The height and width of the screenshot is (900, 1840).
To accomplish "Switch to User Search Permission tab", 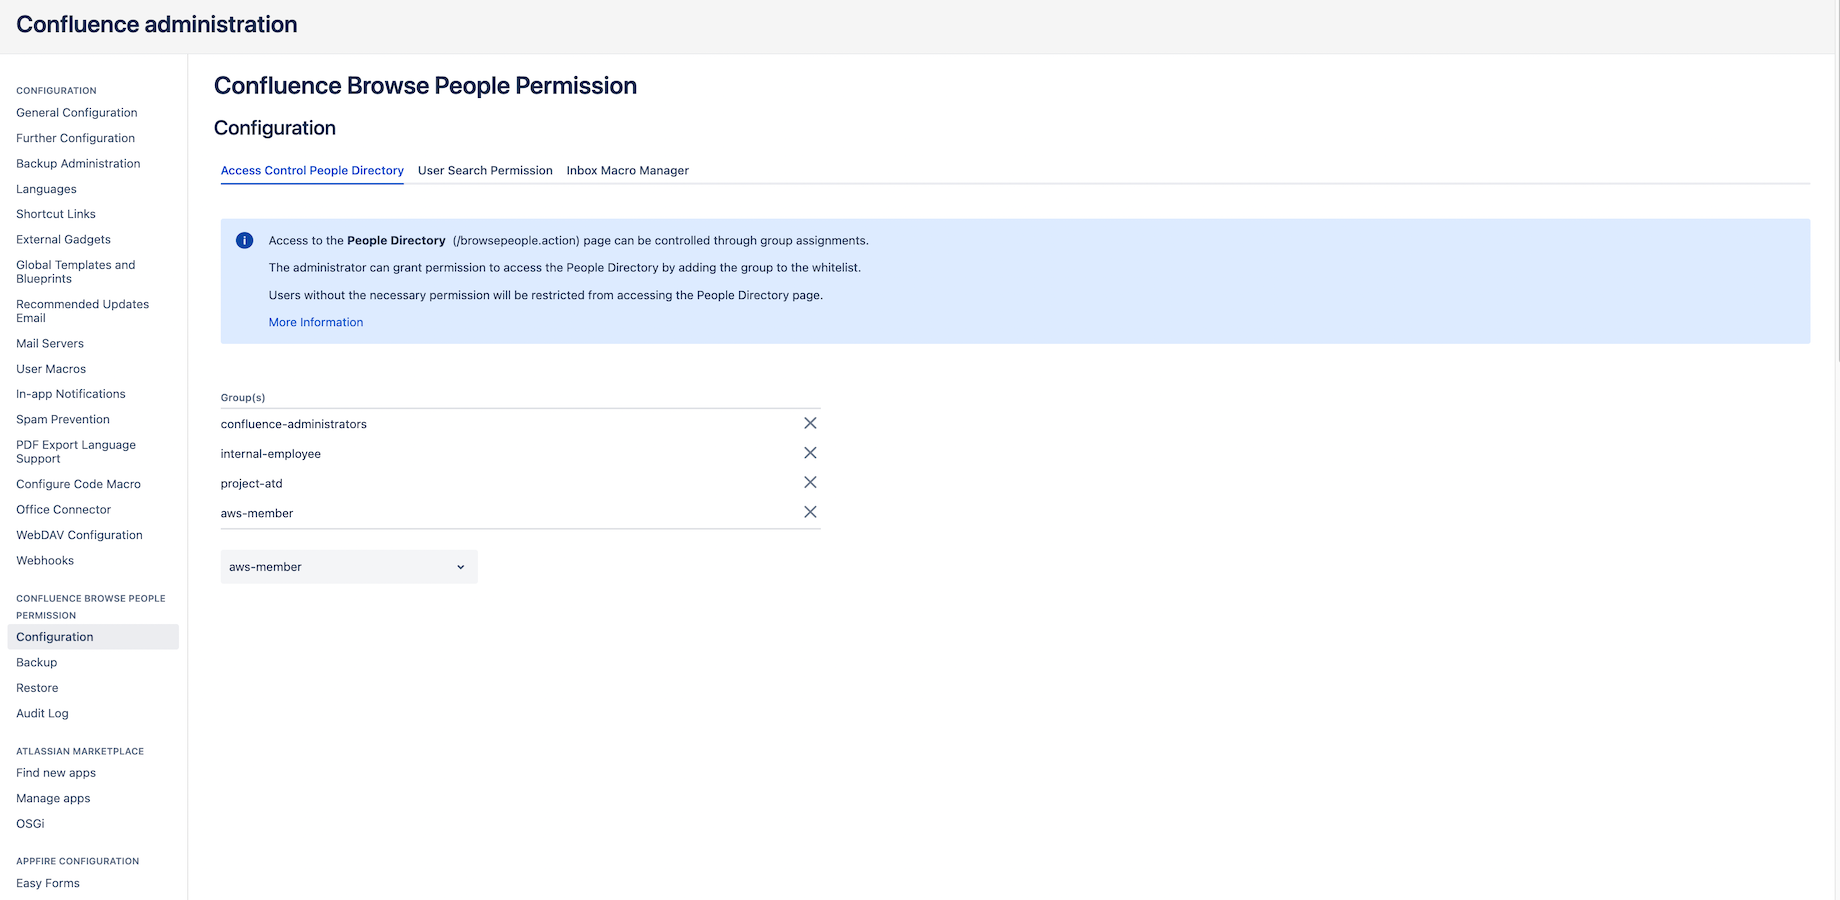I will pos(485,170).
